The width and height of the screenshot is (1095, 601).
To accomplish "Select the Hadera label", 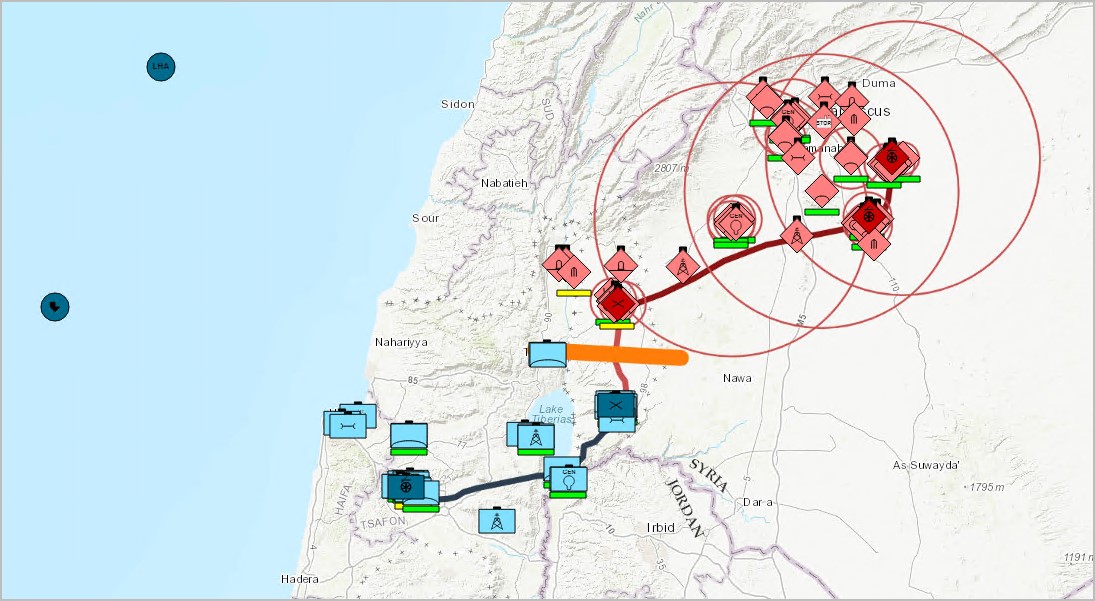I will pos(300,579).
